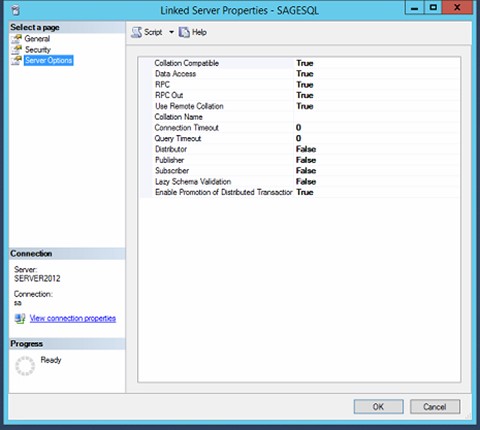Click the Cancel button

[435, 407]
